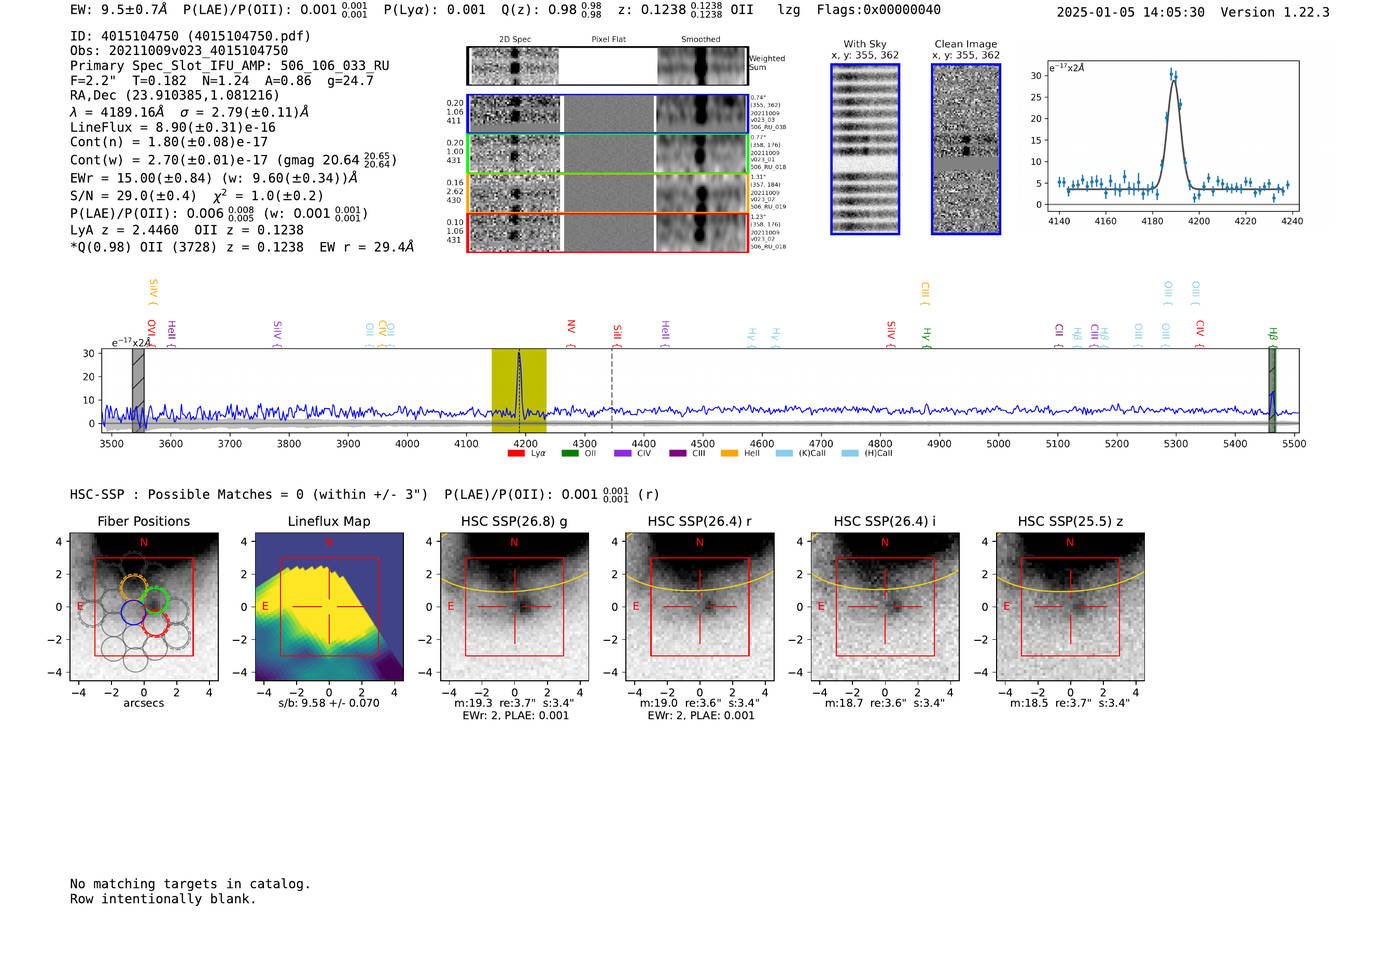
Task: Click the Cont(w) gmag 20.64 line
Action: (234, 159)
